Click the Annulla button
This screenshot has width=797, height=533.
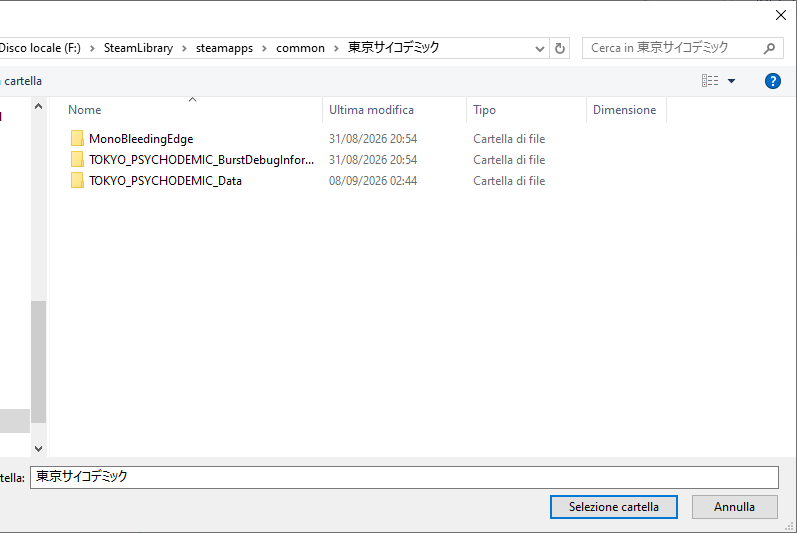(734, 507)
